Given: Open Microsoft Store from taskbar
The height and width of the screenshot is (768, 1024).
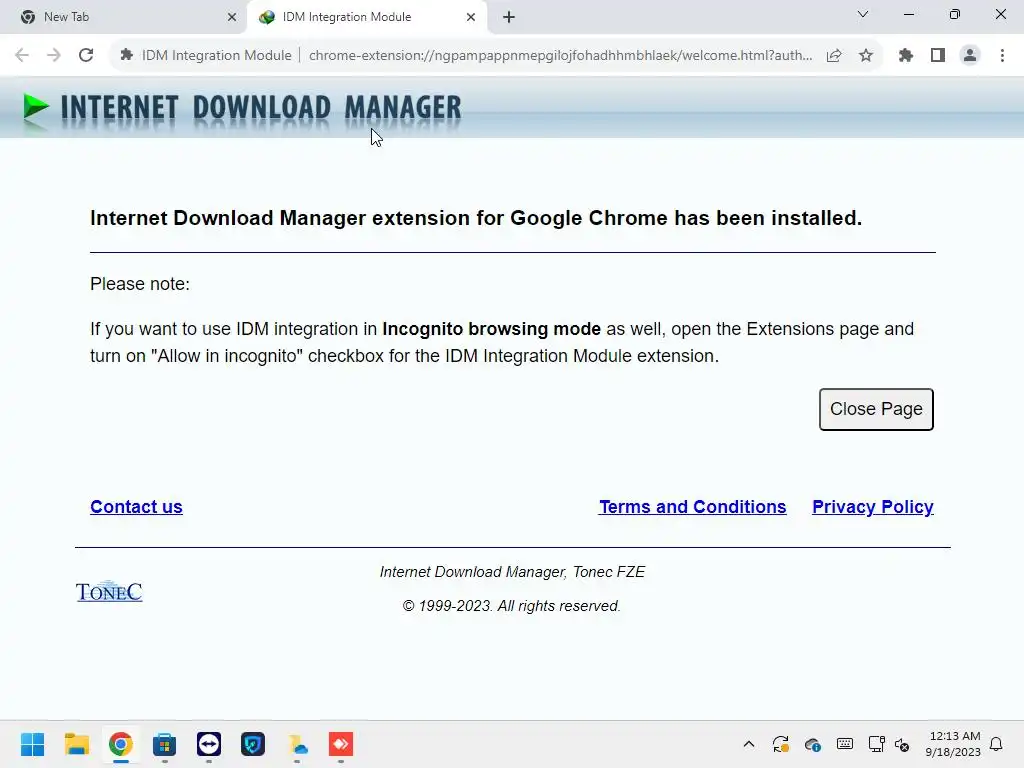Looking at the screenshot, I should coord(165,744).
